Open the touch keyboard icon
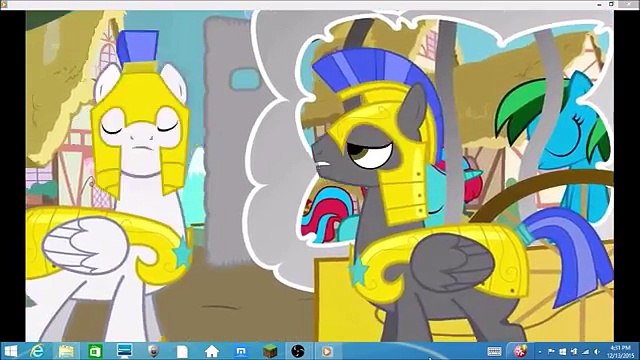 494,351
